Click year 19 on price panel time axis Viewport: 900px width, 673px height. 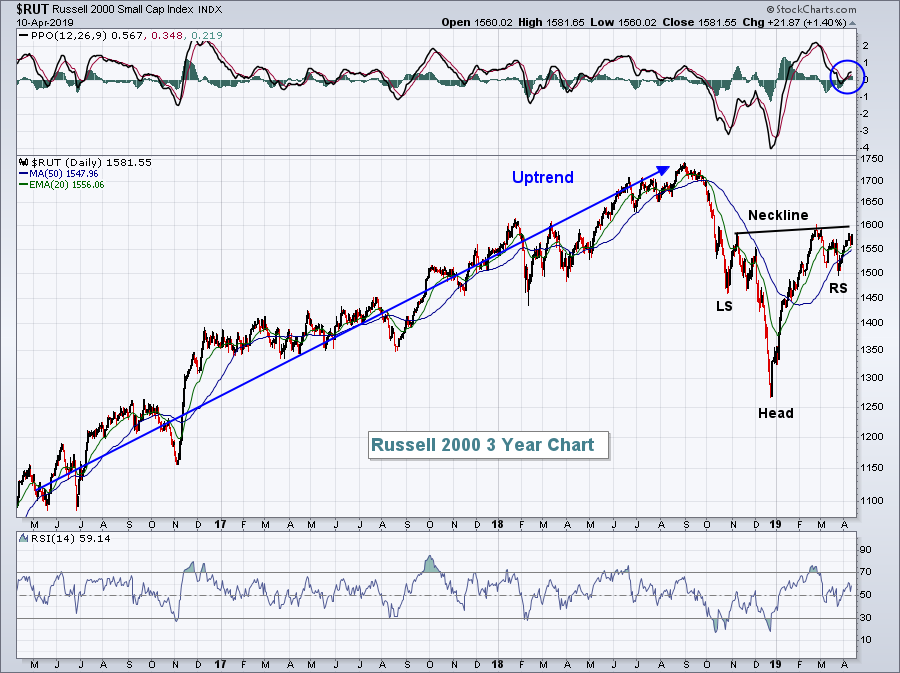tap(775, 524)
